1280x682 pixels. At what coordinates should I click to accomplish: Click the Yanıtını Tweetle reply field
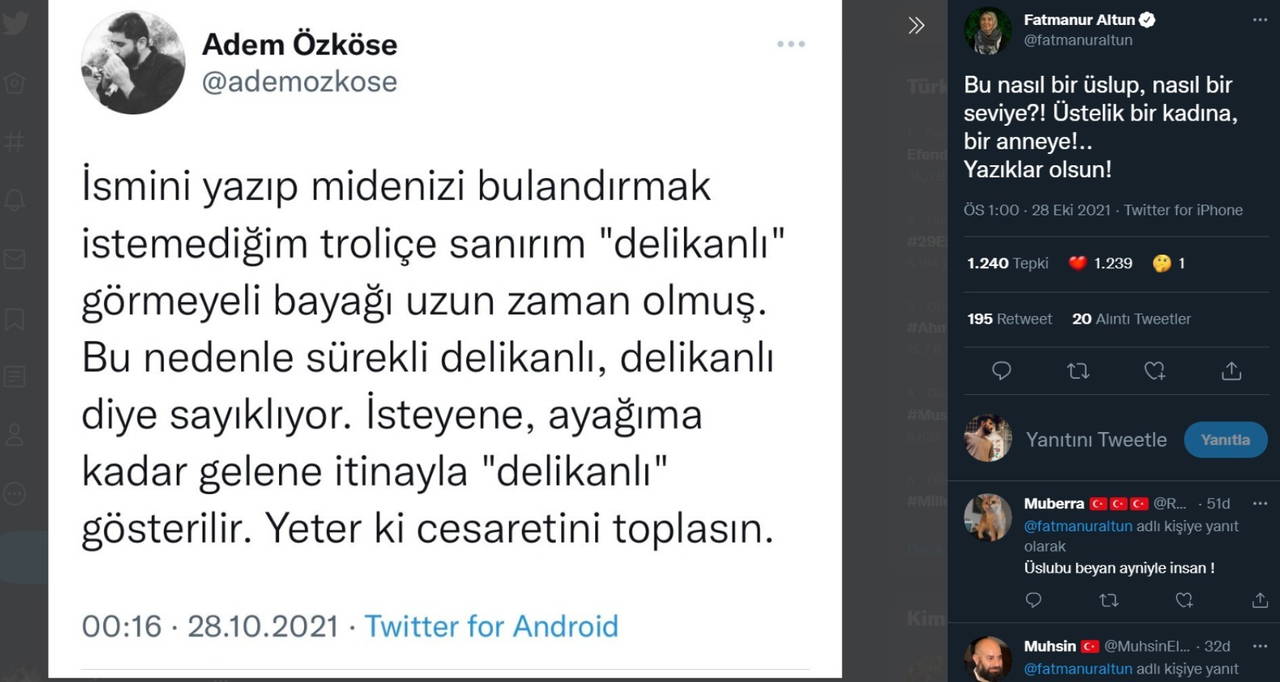(1096, 440)
